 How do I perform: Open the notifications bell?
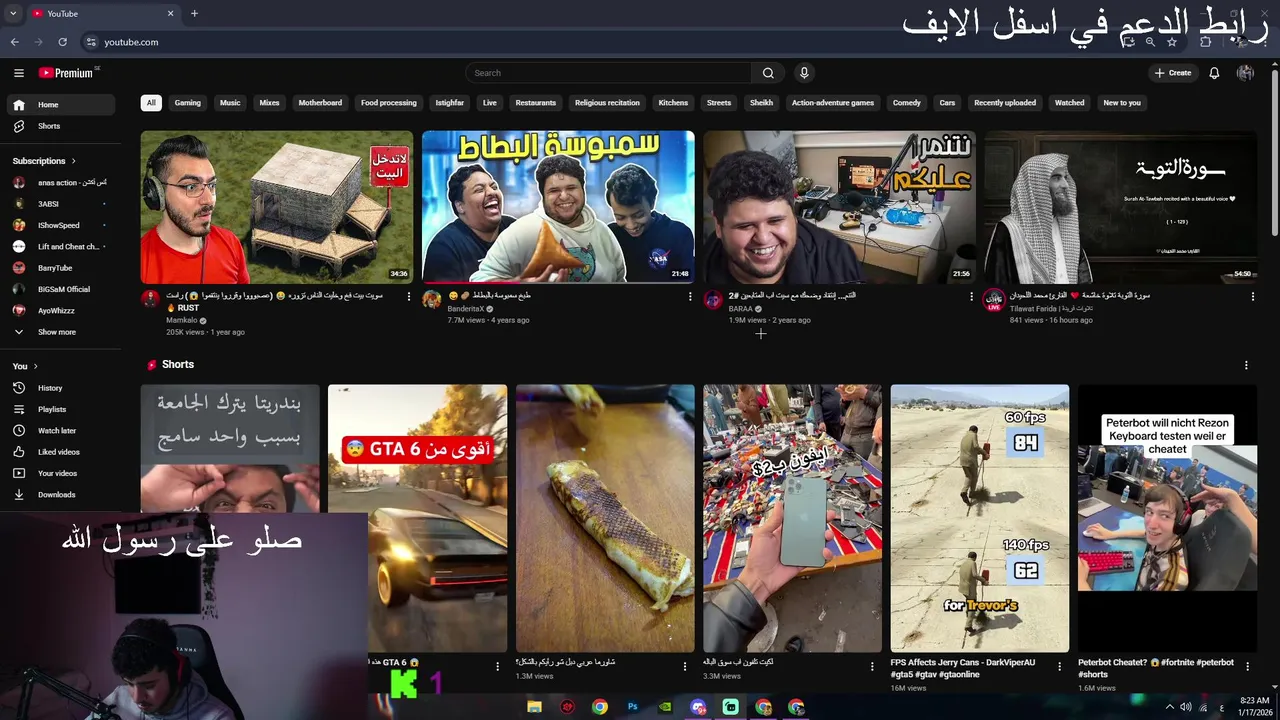pos(1214,73)
